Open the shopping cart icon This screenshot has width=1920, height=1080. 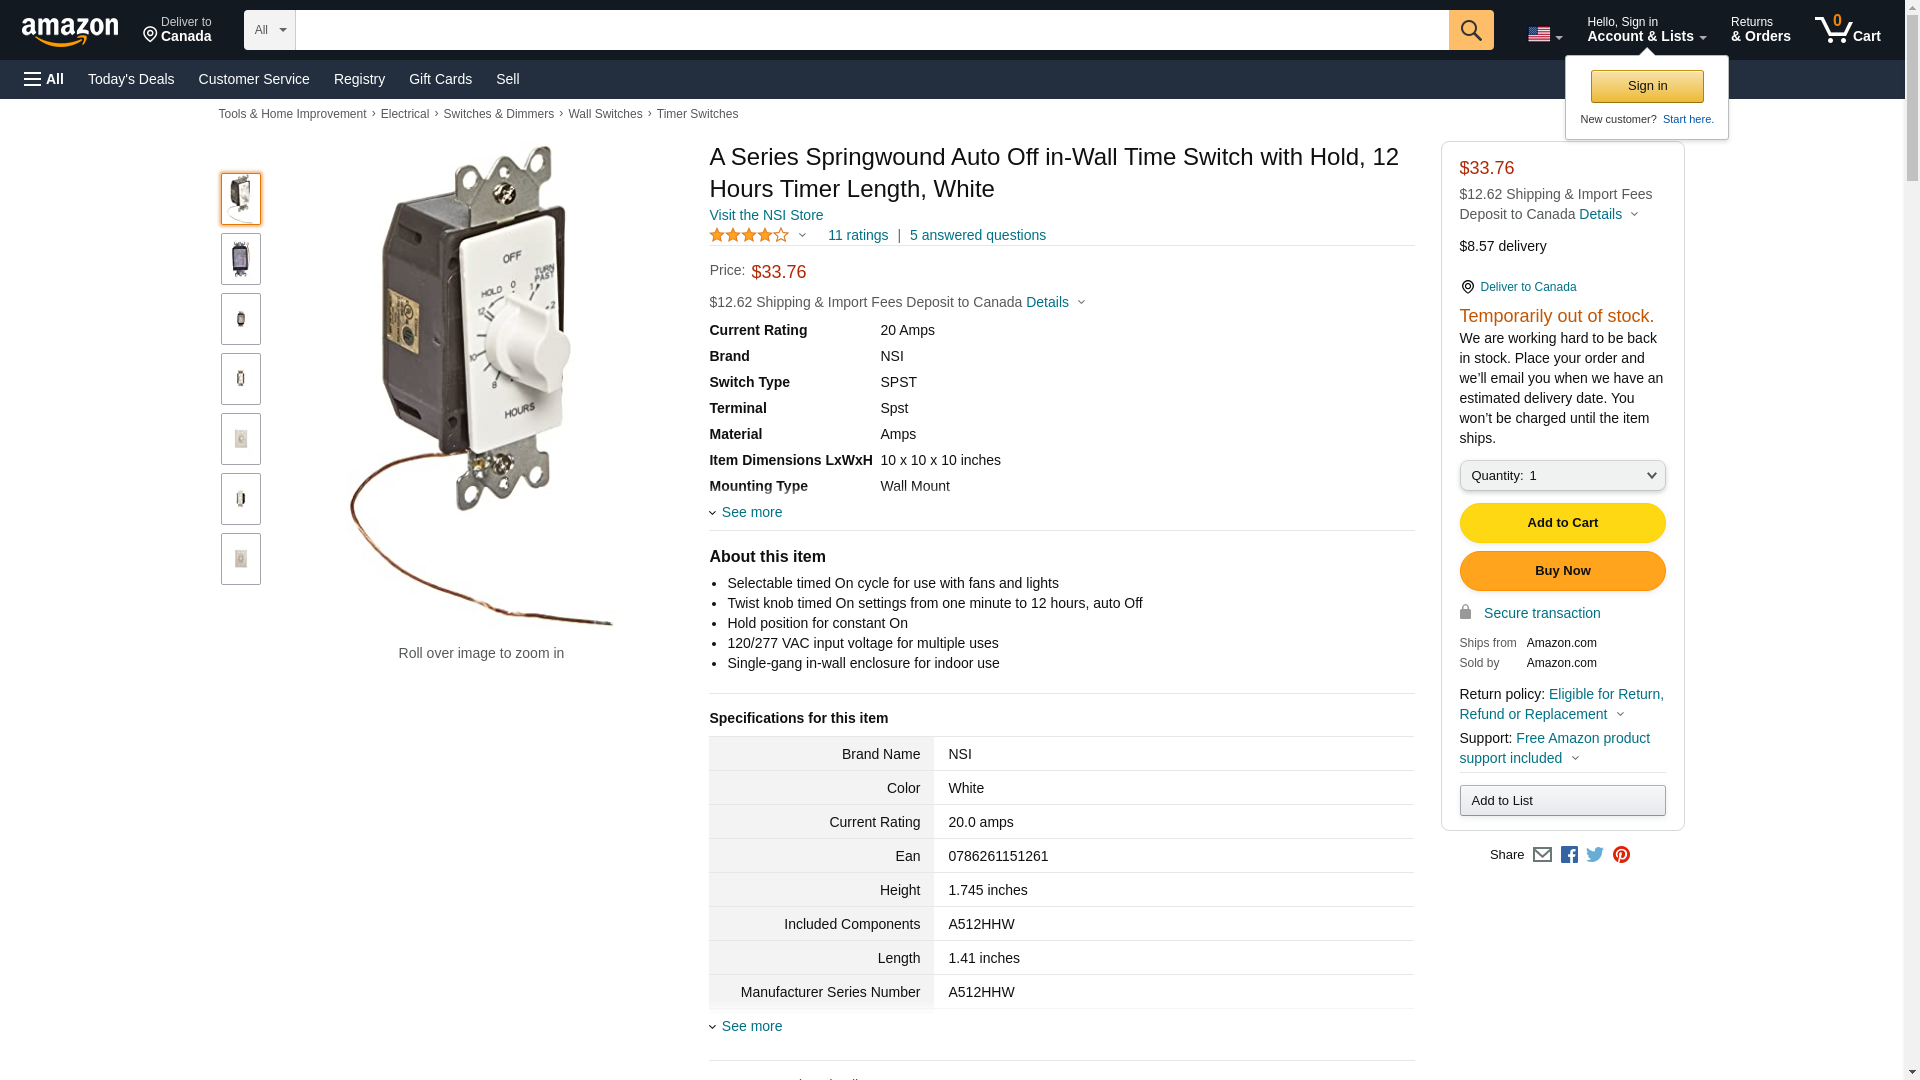tap(1847, 30)
